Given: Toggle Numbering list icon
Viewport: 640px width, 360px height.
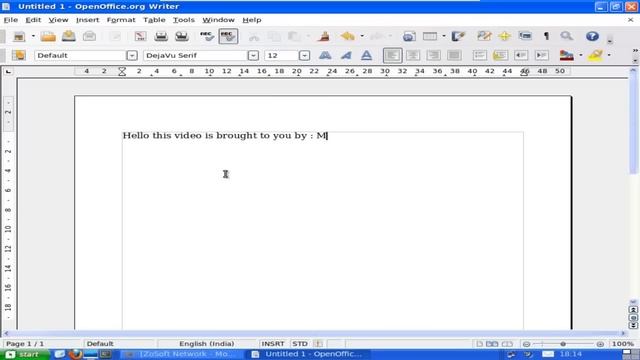Looking at the screenshot, I should [x=480, y=56].
